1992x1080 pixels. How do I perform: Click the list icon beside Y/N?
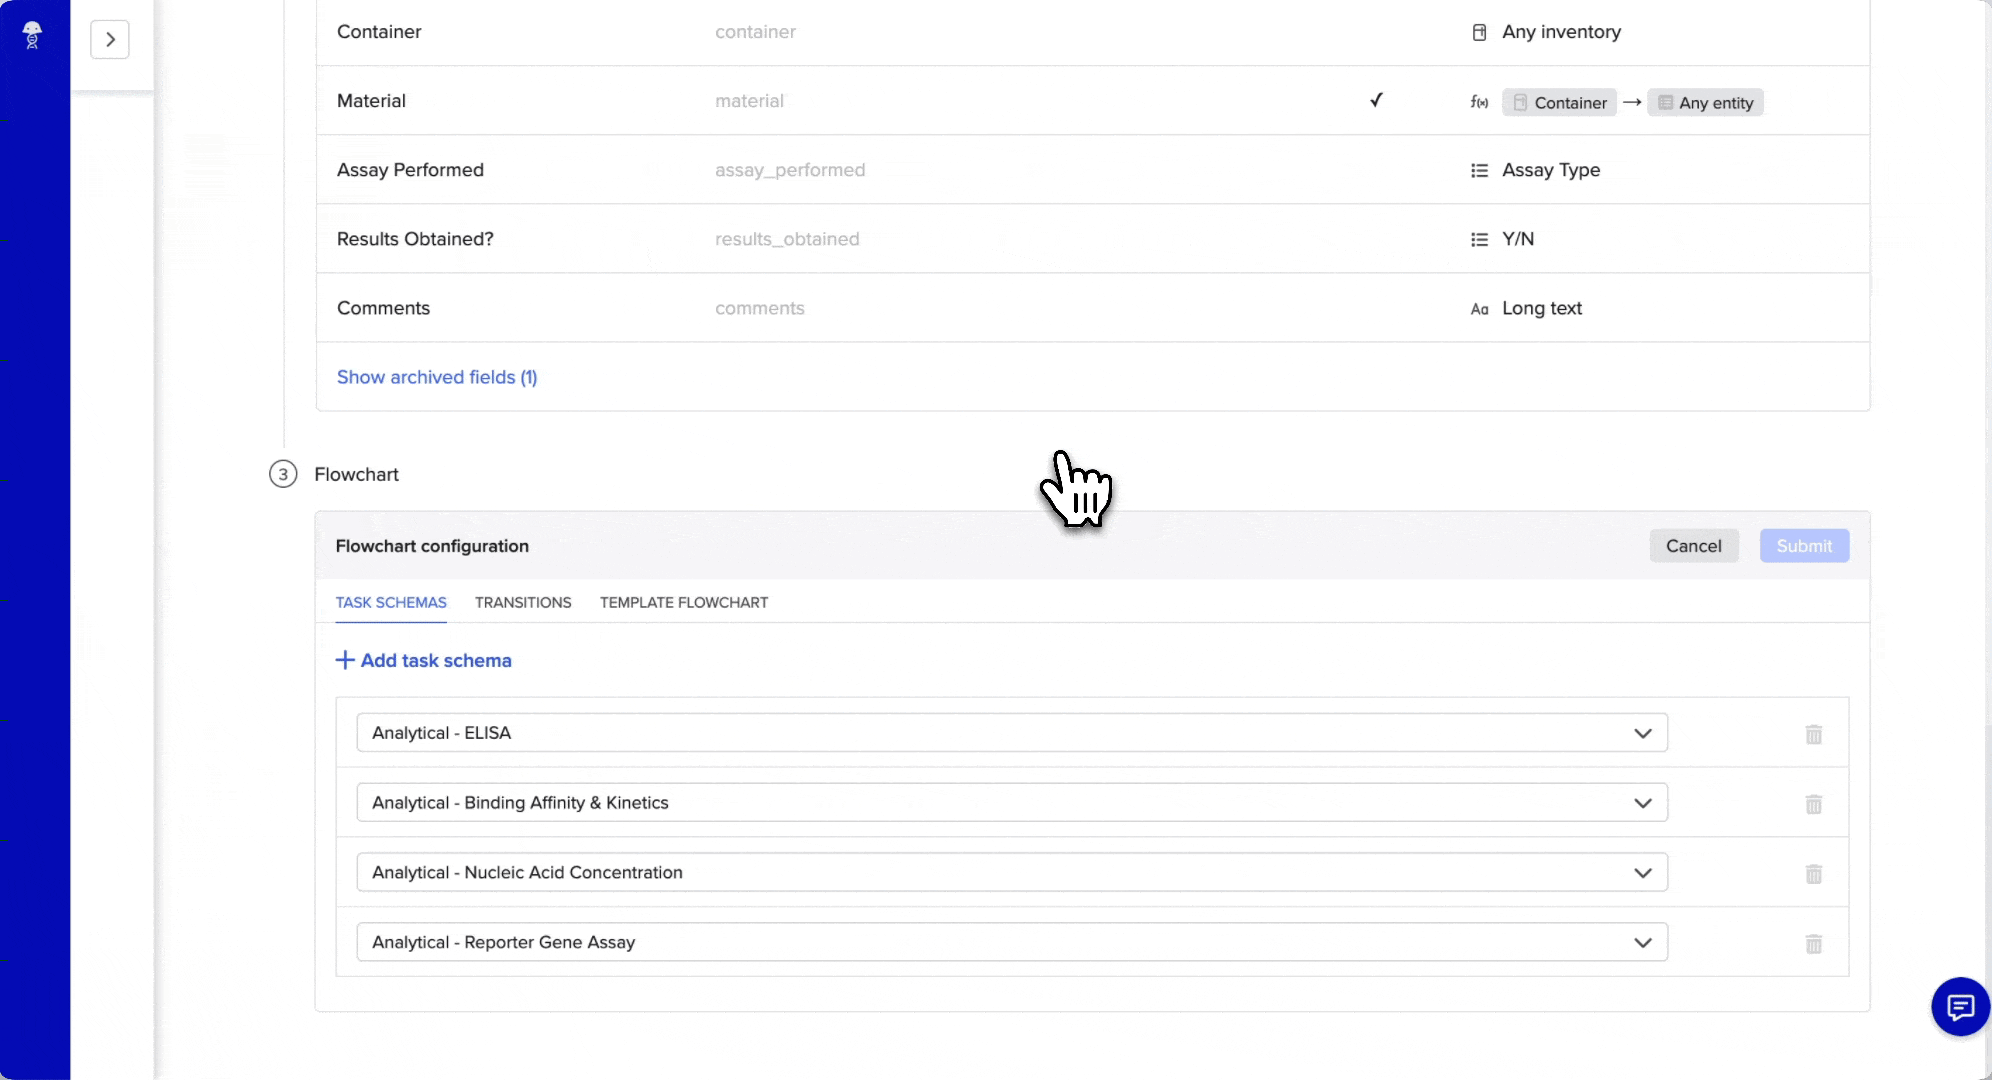pos(1479,239)
